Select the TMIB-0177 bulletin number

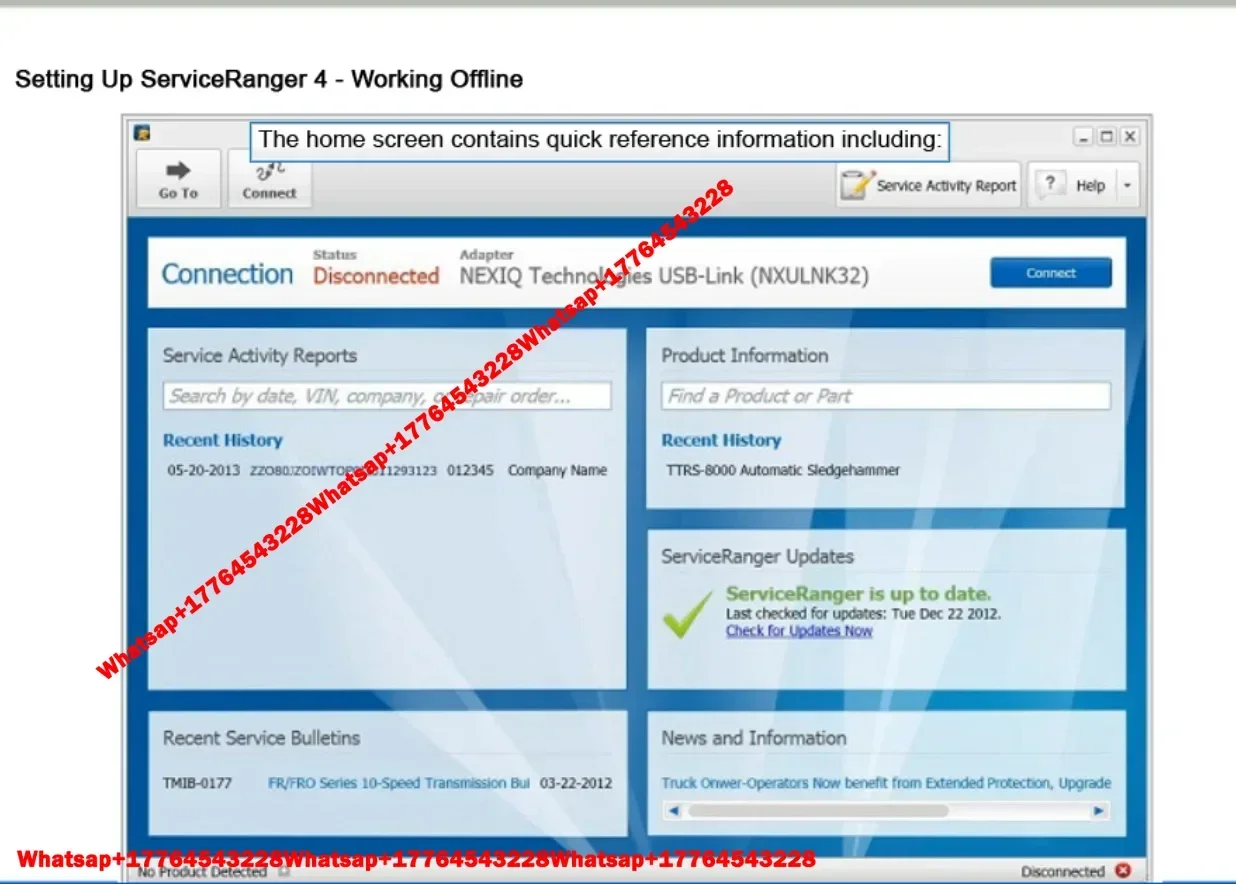[197, 783]
